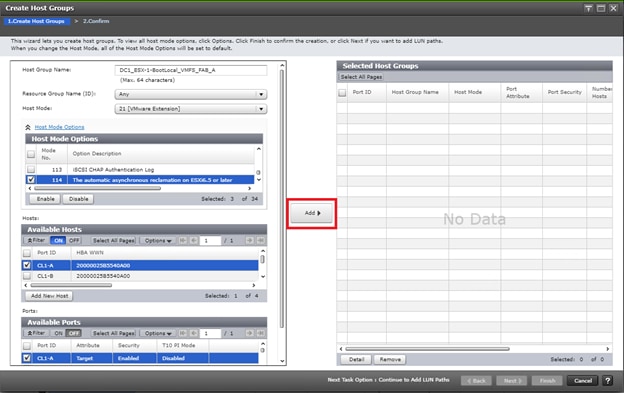Go to first page in Available Hosts
This screenshot has width=624, height=393.
click(x=182, y=240)
